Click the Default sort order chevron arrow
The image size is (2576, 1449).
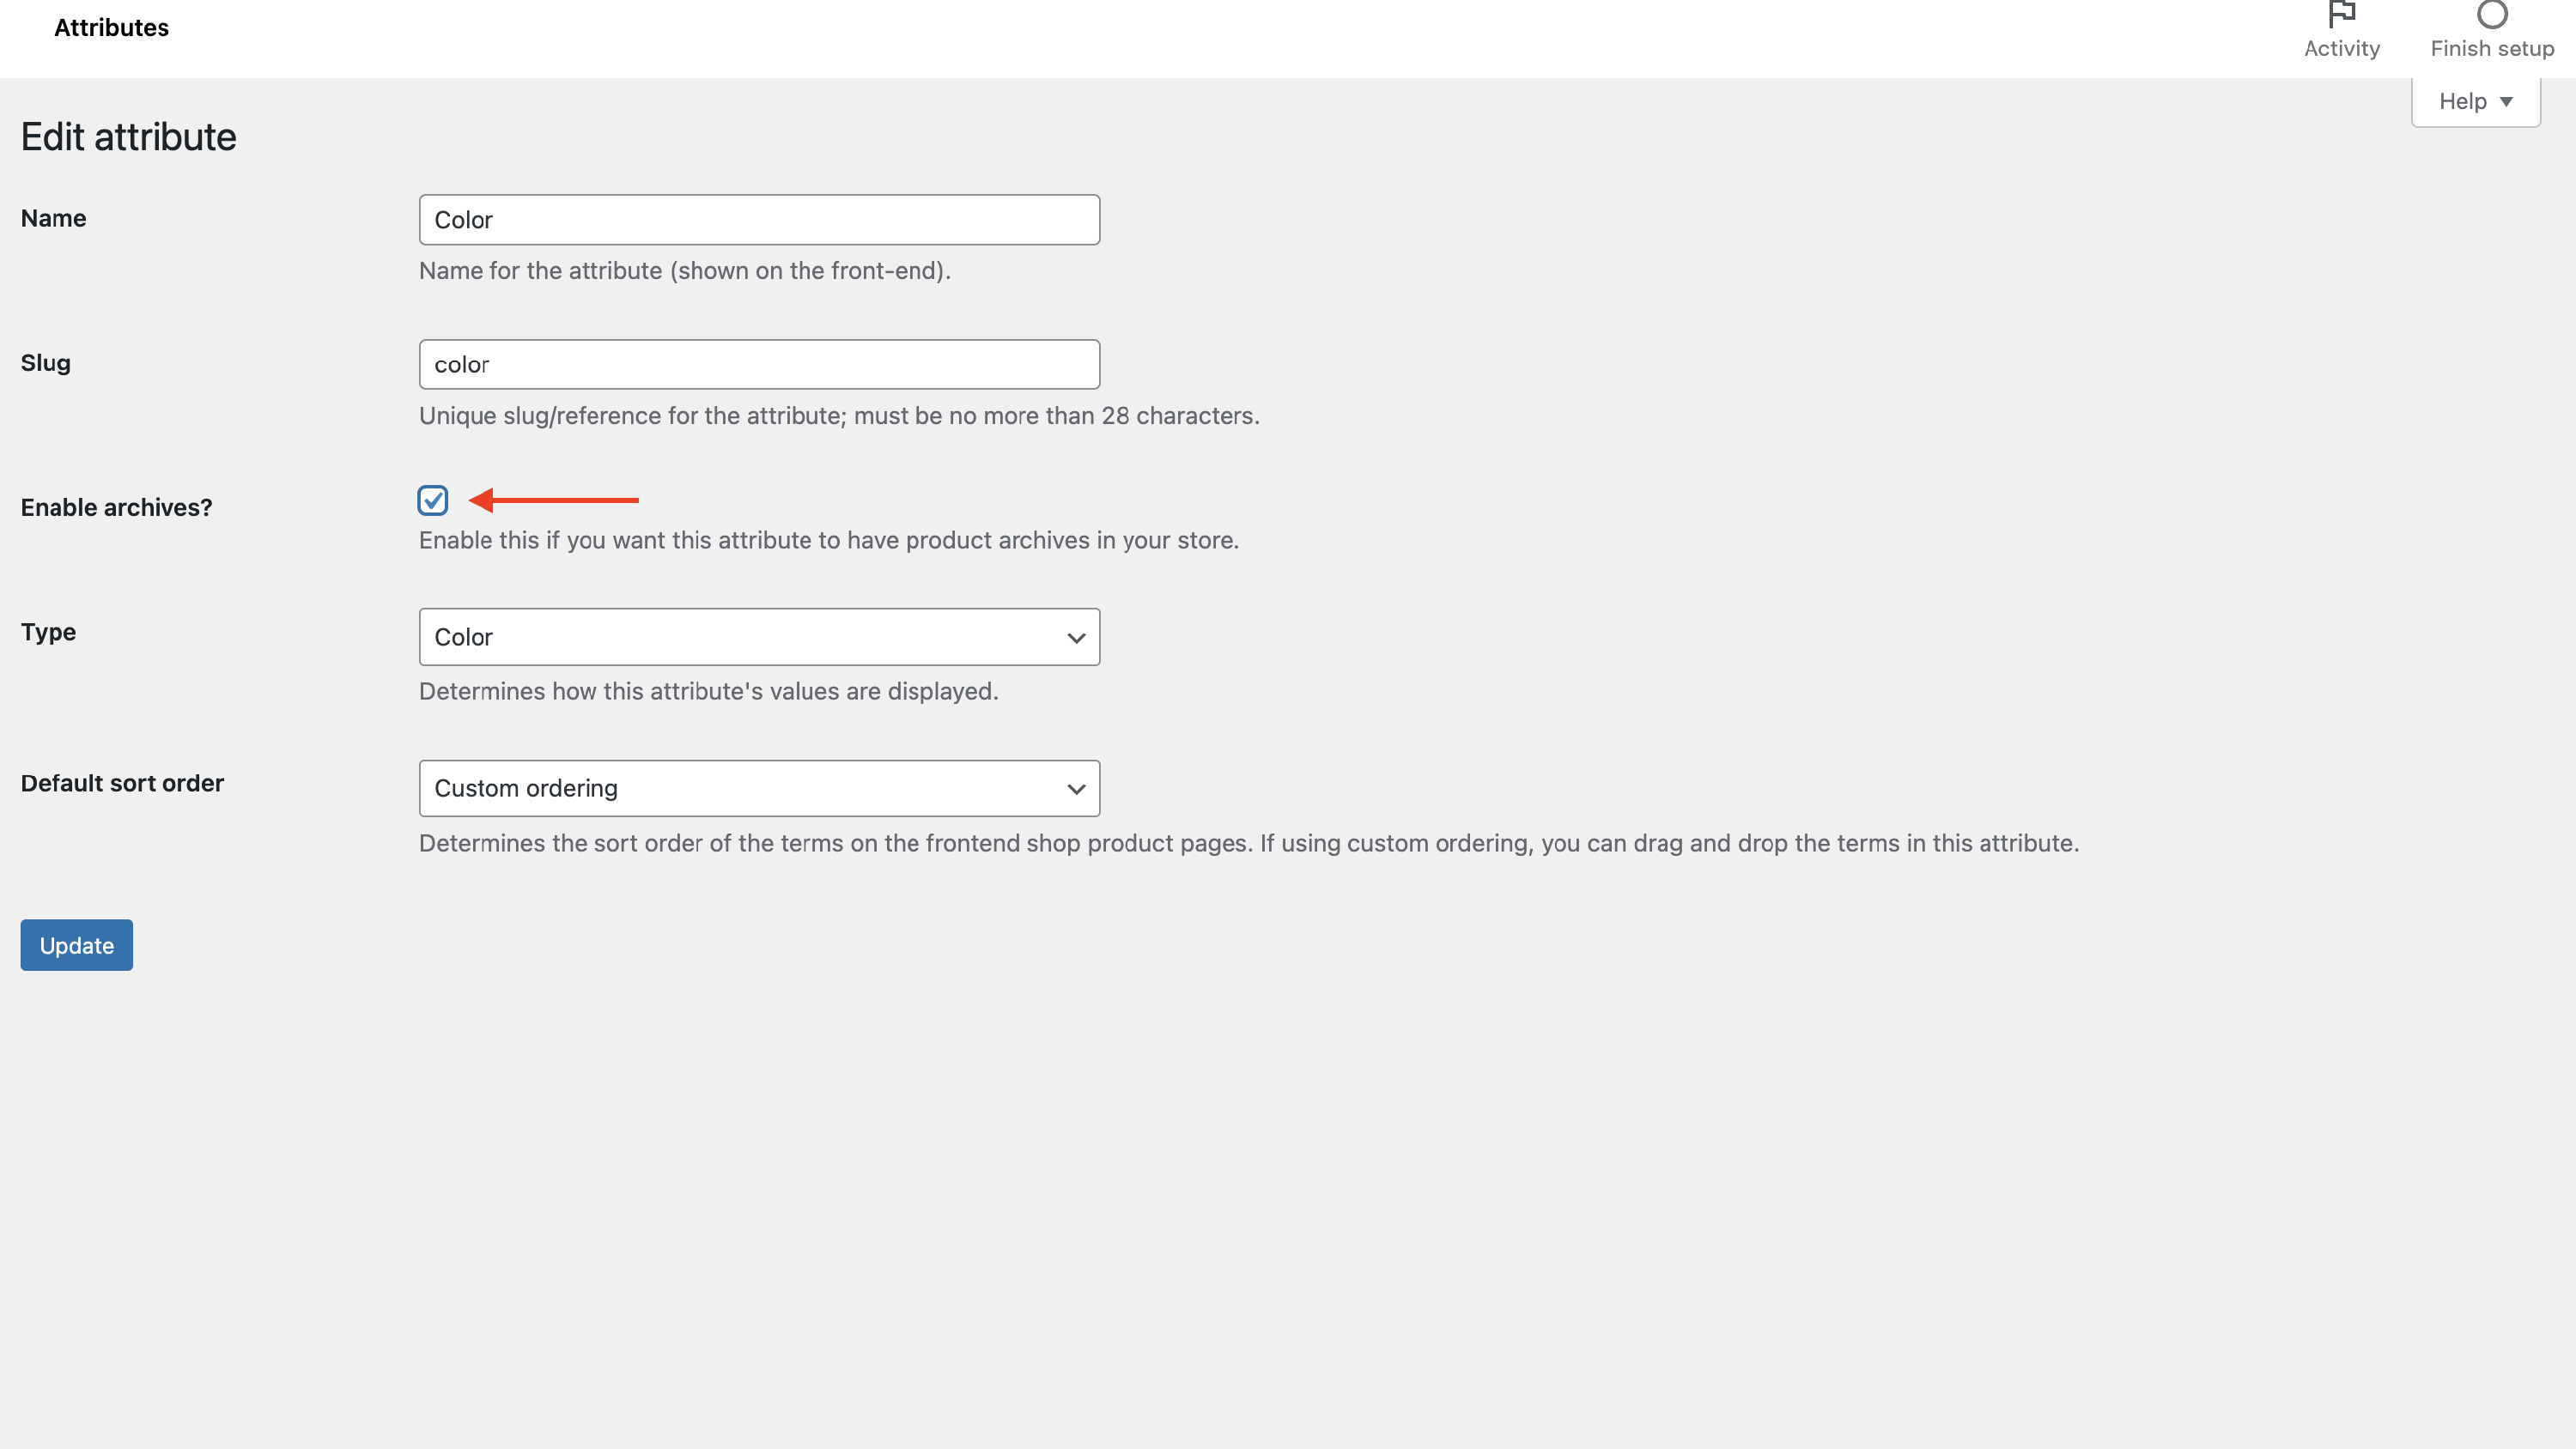point(1076,789)
